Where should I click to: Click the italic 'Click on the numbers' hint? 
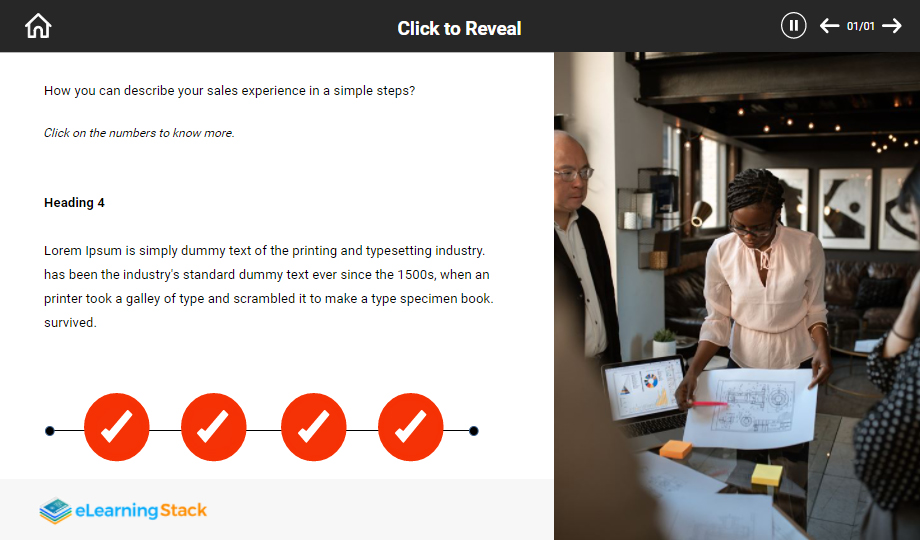pos(139,133)
